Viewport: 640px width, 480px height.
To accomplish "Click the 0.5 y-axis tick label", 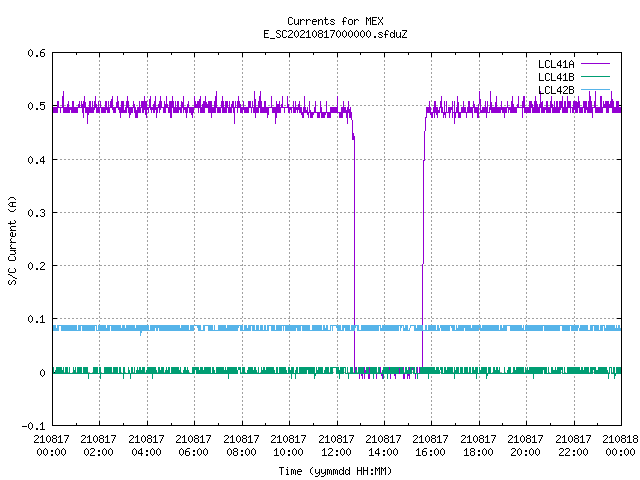I will click(36, 106).
